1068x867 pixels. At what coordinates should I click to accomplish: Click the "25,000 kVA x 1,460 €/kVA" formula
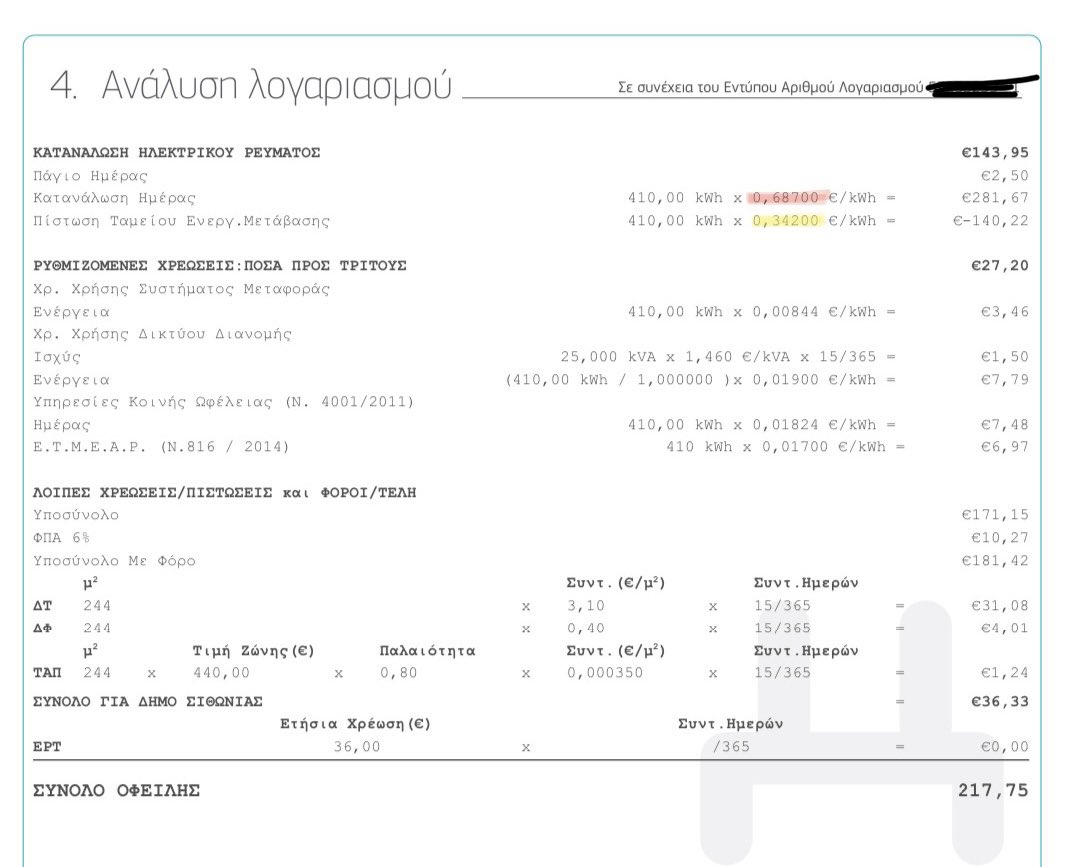676,357
